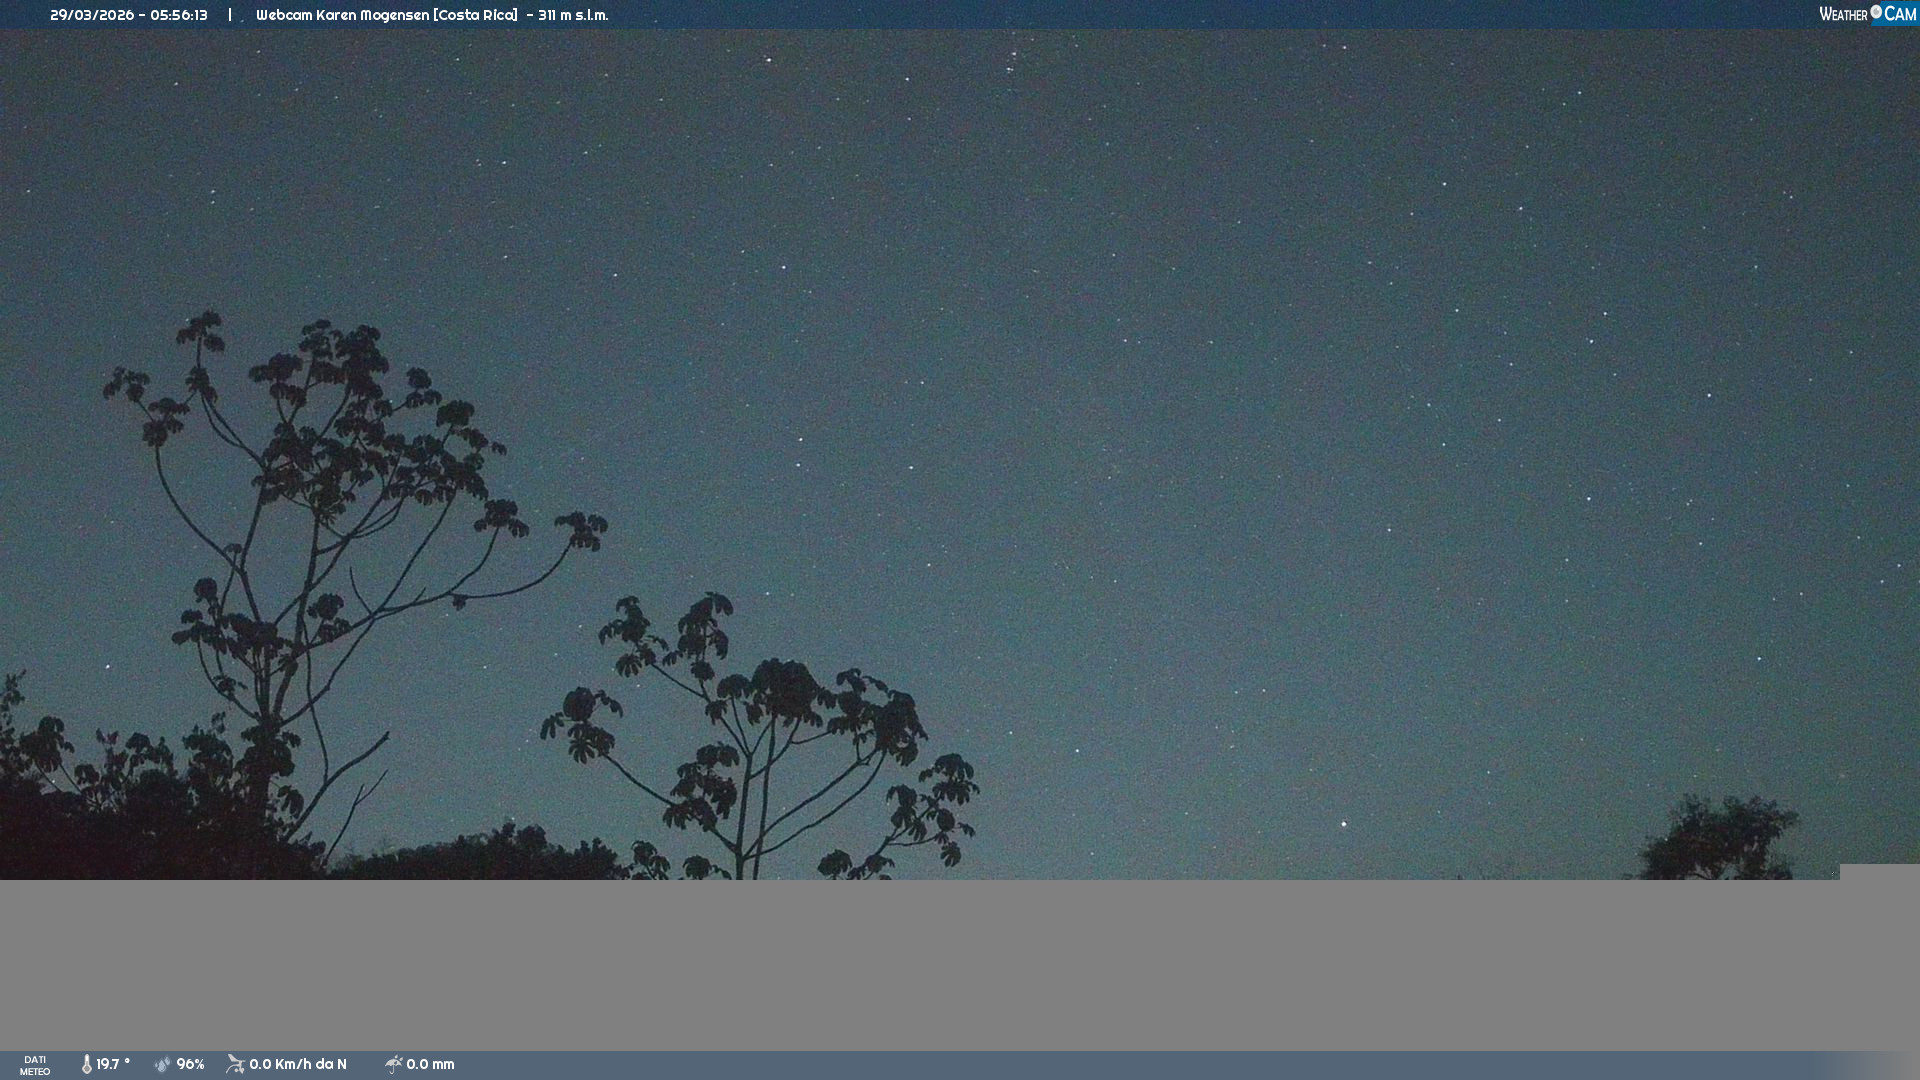Click the 29/03/2026 date stamp
Screen dimensions: 1920x1080
pyautogui.click(x=91, y=15)
